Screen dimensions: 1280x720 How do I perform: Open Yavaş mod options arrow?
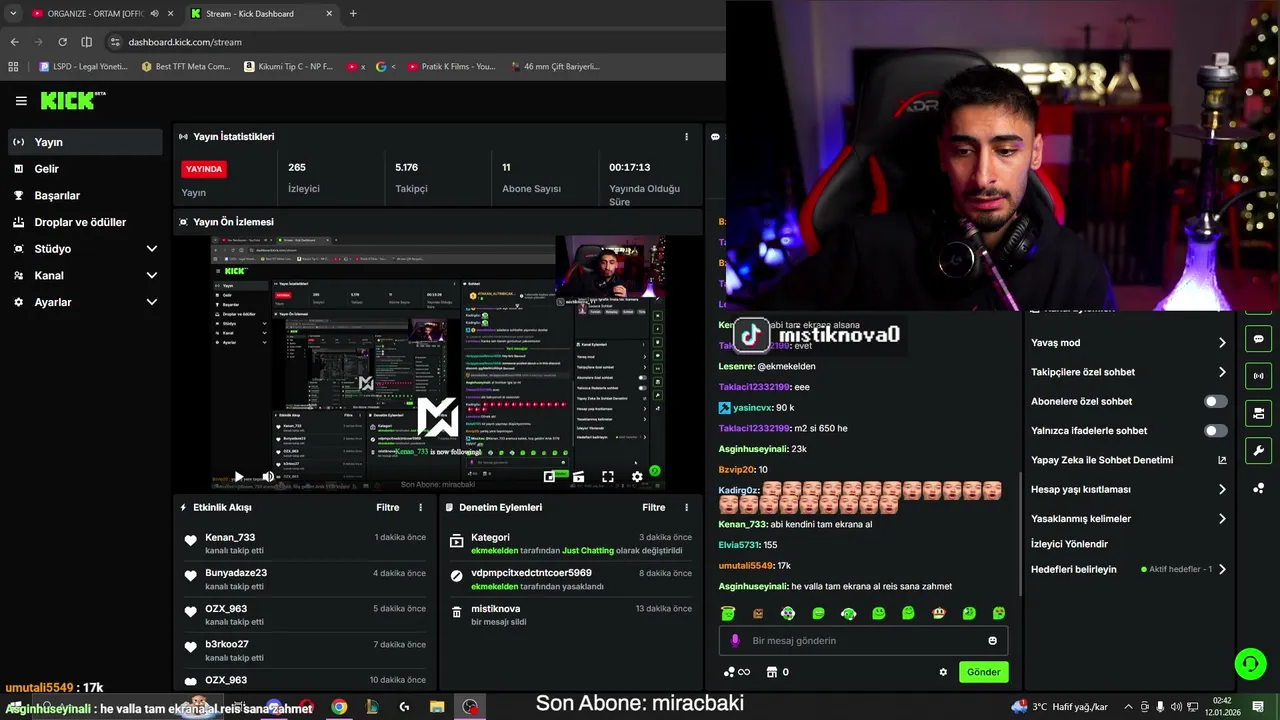pos(1222,343)
